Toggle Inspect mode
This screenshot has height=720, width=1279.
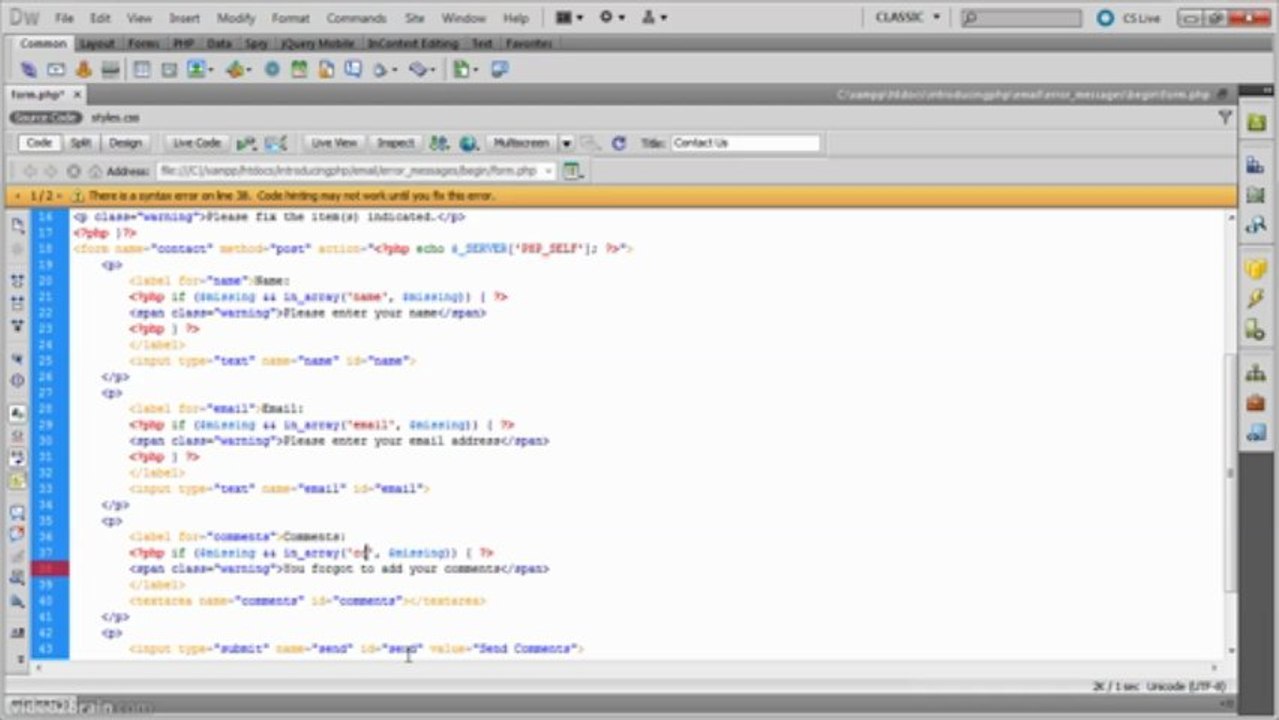point(396,143)
